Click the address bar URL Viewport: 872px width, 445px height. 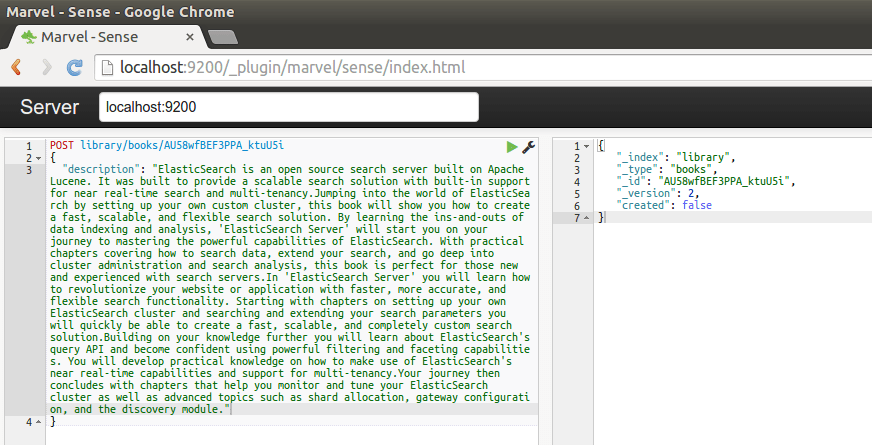(293, 67)
